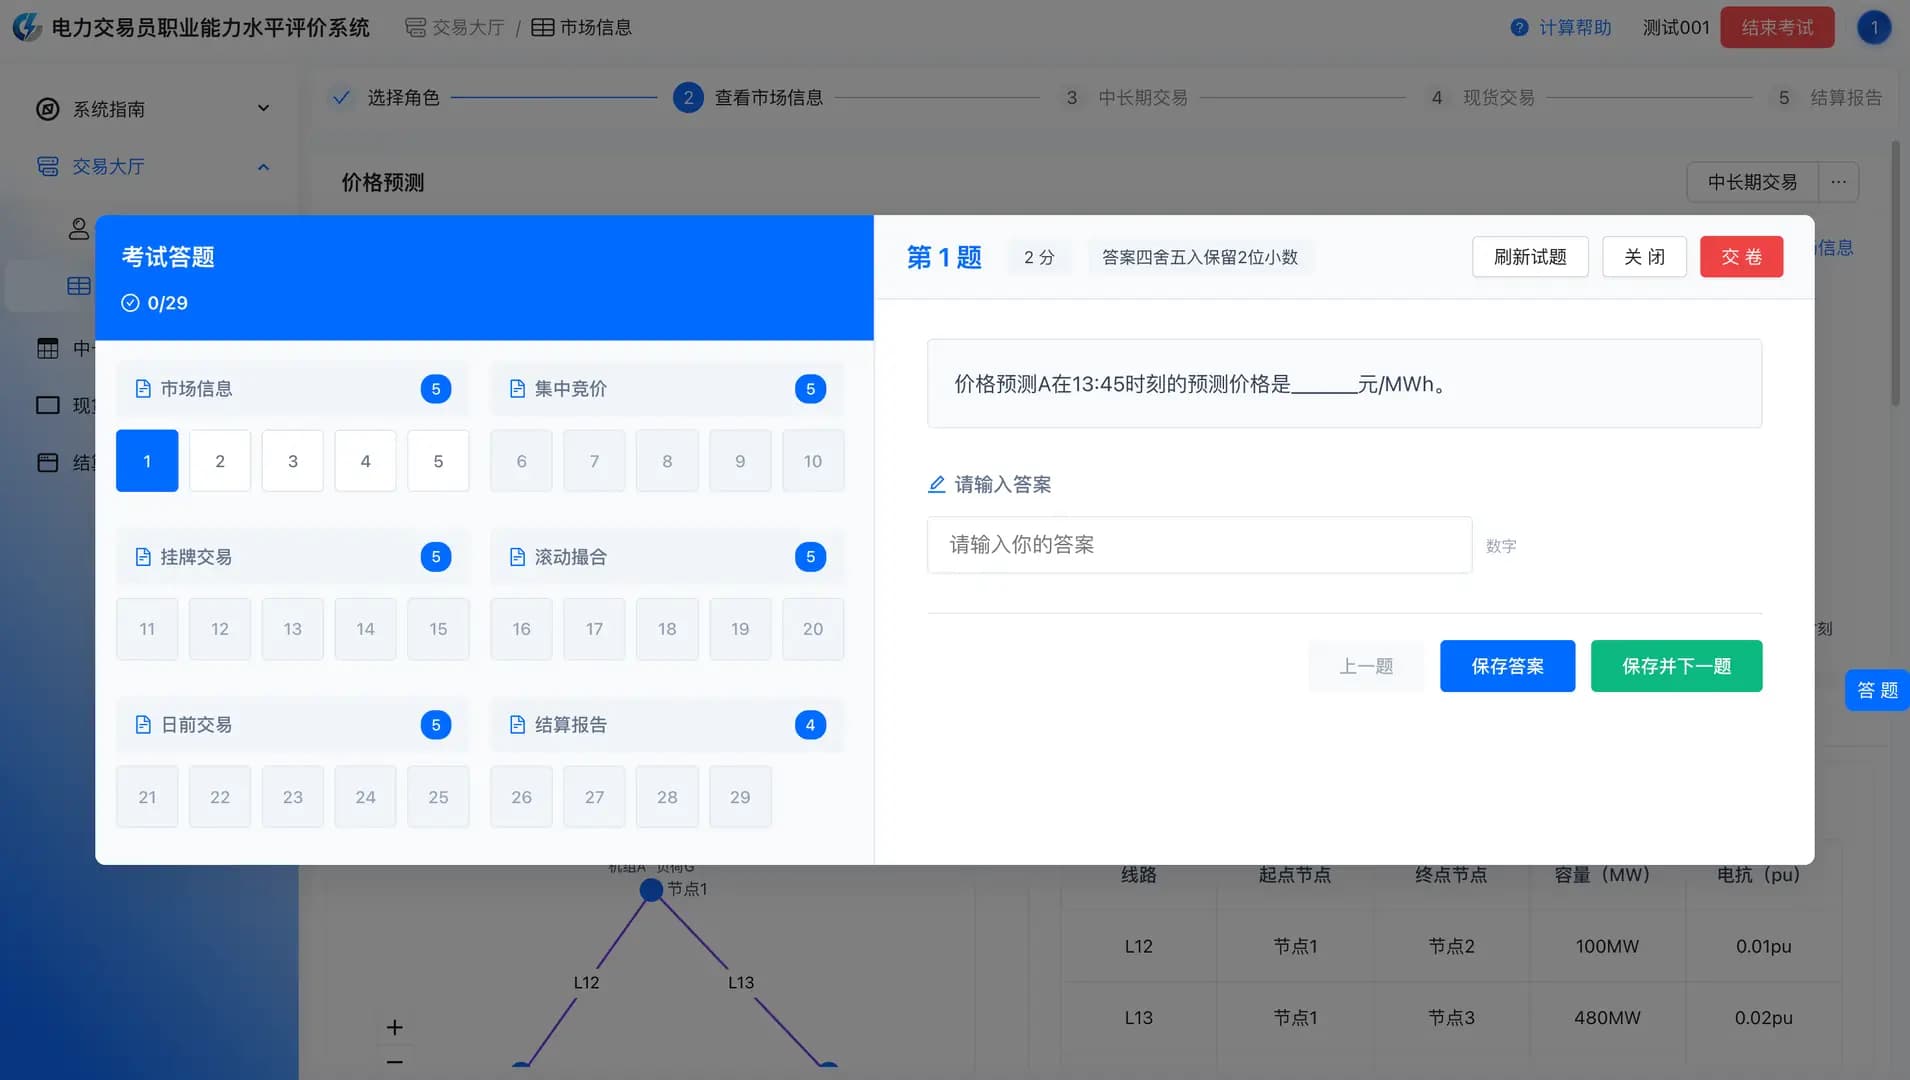The height and width of the screenshot is (1080, 1910).
Task: Click the 测试001 user name text
Action: pos(1676,28)
